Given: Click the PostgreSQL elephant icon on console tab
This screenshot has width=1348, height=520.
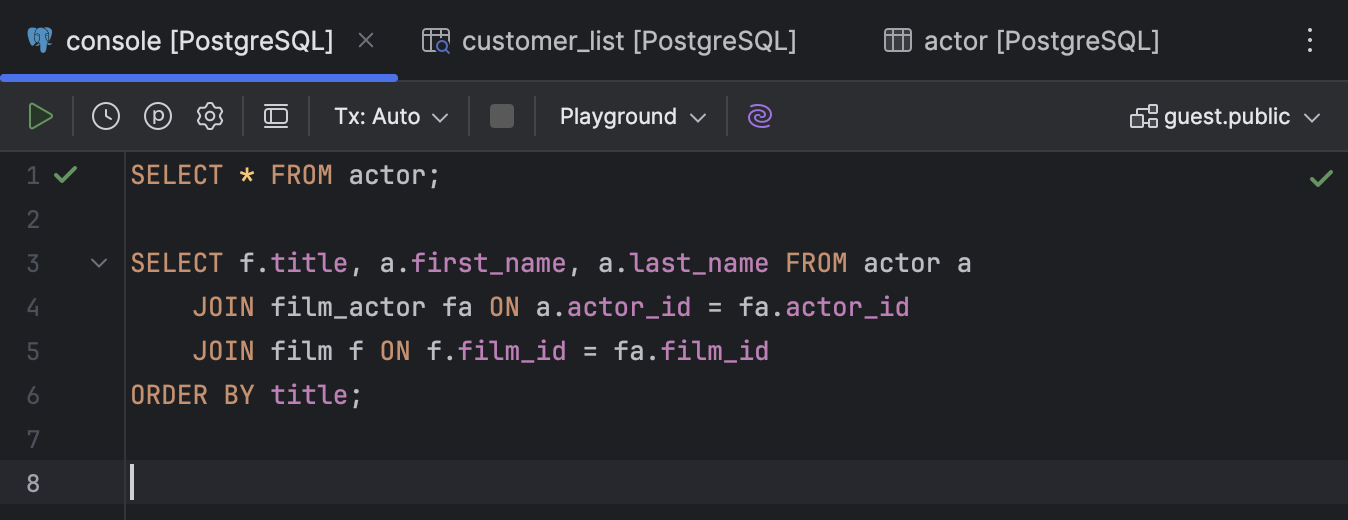Looking at the screenshot, I should (x=40, y=41).
